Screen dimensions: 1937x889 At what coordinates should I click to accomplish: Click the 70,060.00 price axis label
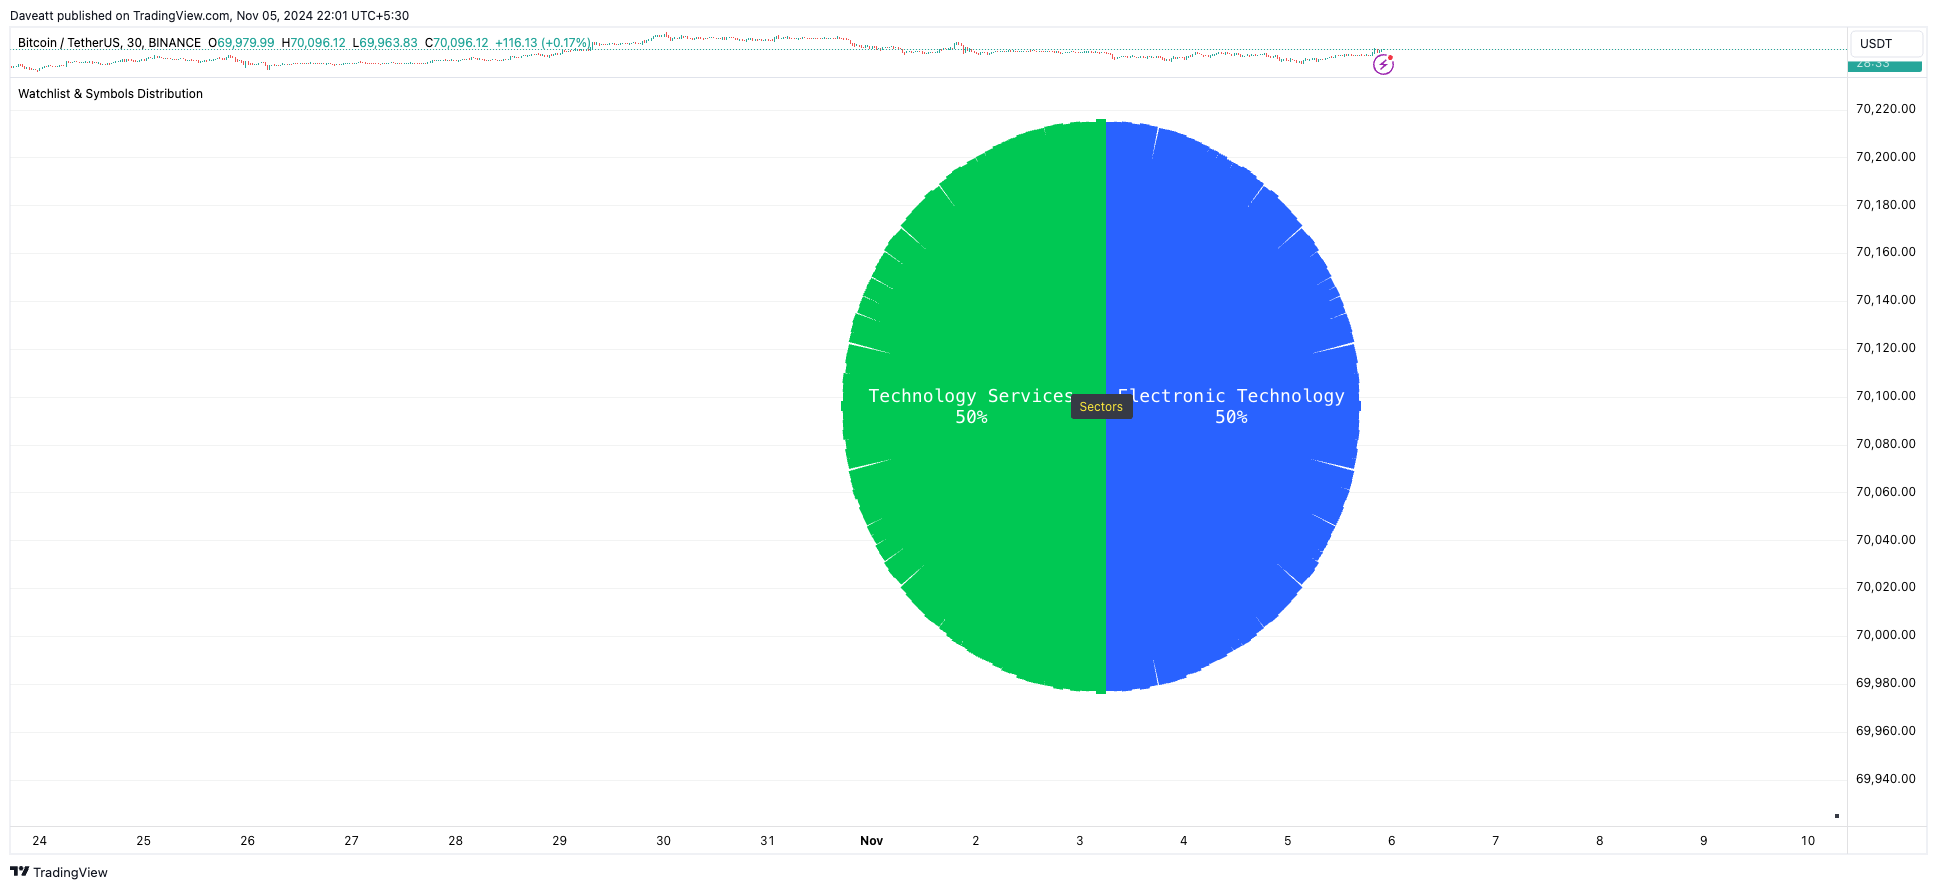(x=1885, y=492)
